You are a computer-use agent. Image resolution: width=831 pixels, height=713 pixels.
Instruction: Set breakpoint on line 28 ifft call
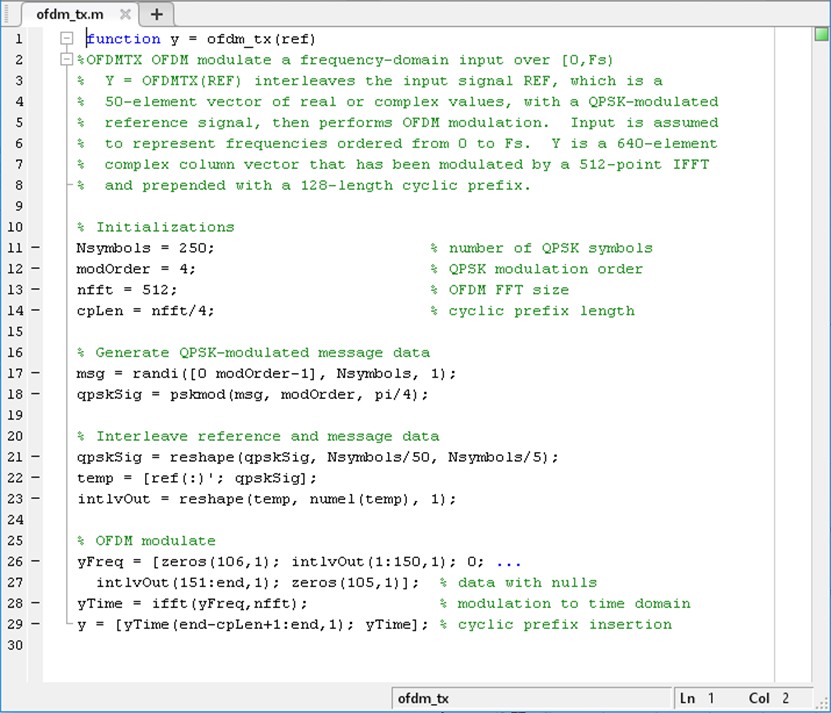[37, 603]
